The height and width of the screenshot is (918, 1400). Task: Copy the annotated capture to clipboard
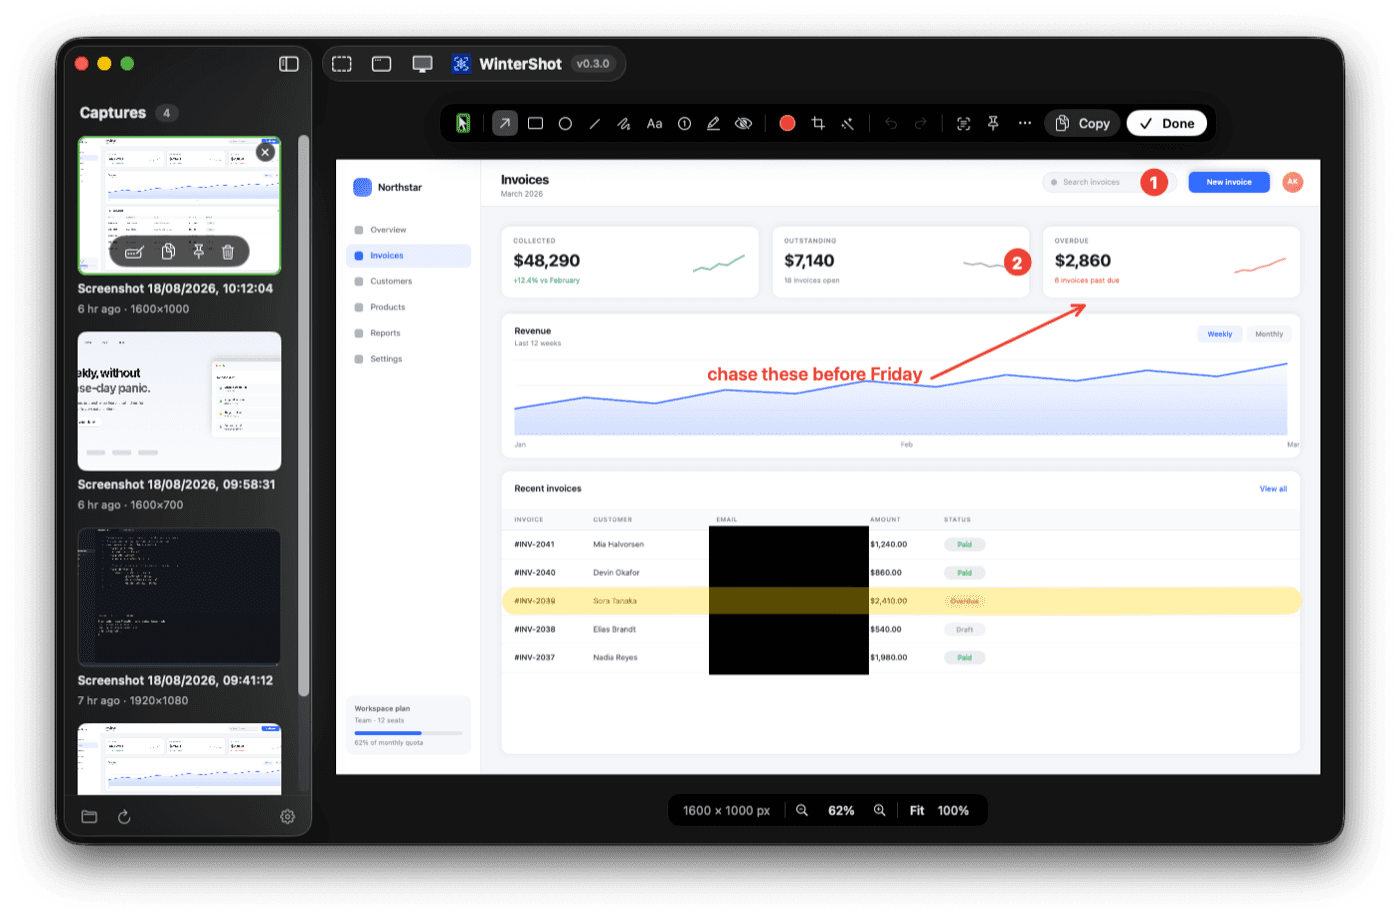[x=1083, y=123]
